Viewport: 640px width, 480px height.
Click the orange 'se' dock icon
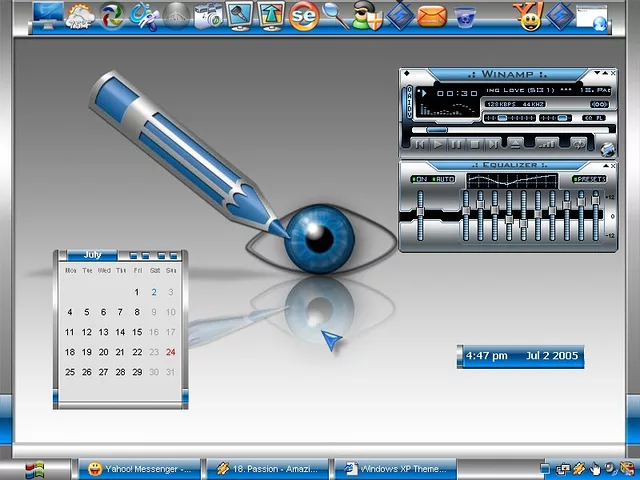304,16
